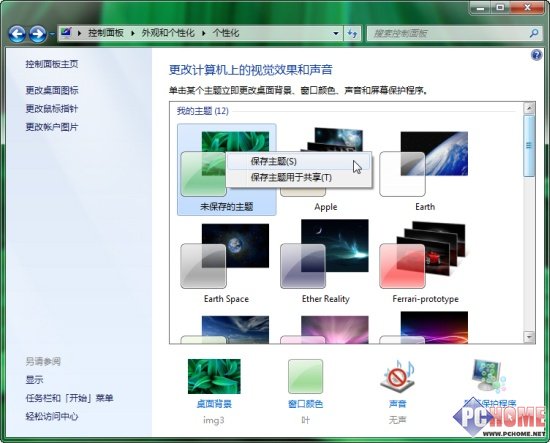Expand arrow after 外观和个性化 breadcrumb
The image size is (550, 443).
click(x=203, y=33)
